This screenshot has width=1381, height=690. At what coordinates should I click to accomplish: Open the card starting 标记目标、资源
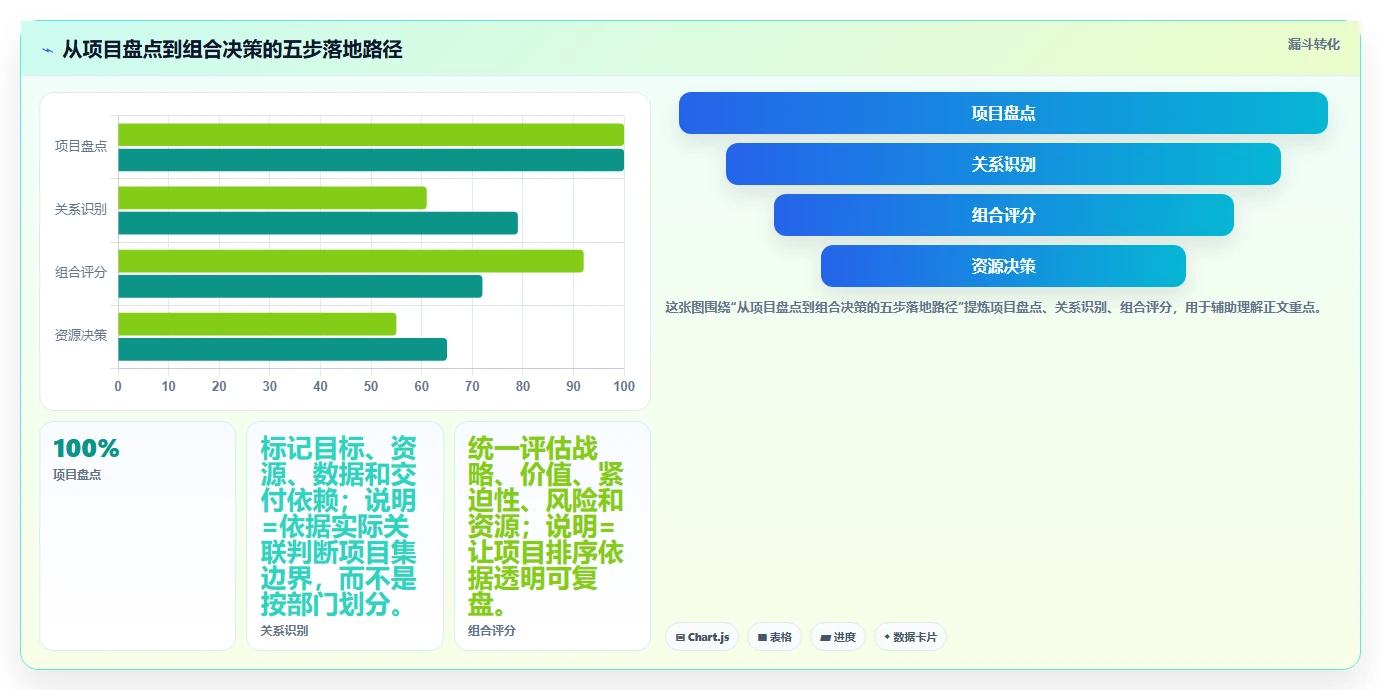tap(345, 536)
